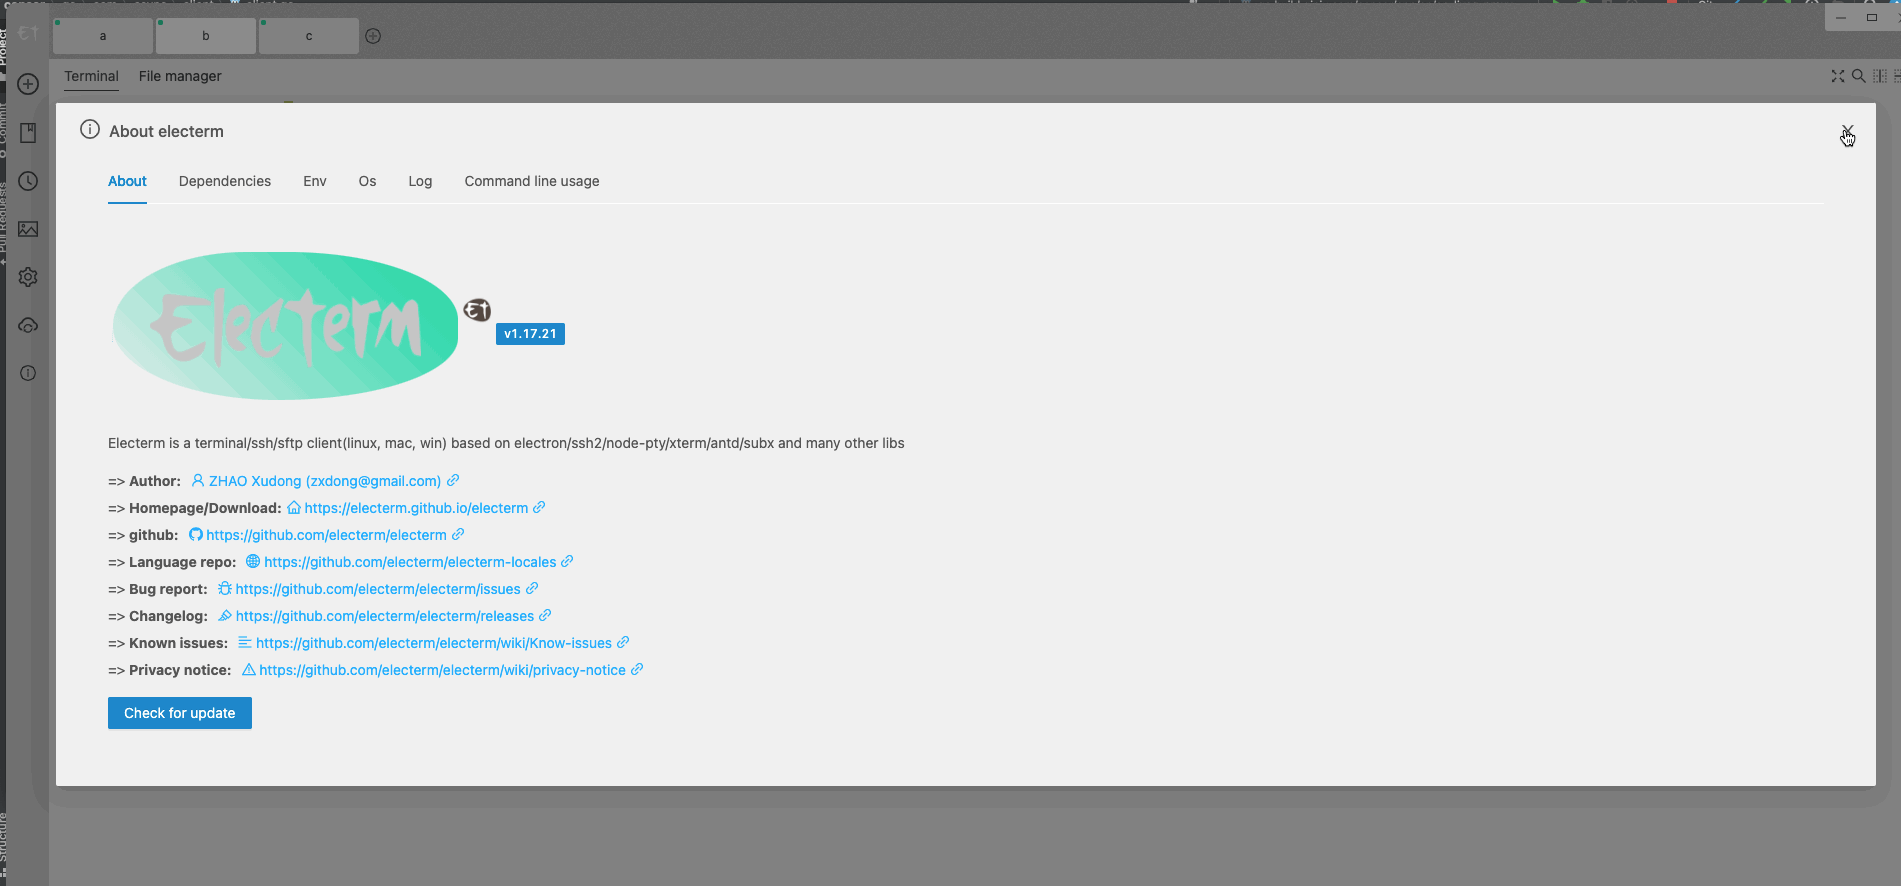The image size is (1901, 886).
Task: Switch to session tab b
Action: point(206,36)
